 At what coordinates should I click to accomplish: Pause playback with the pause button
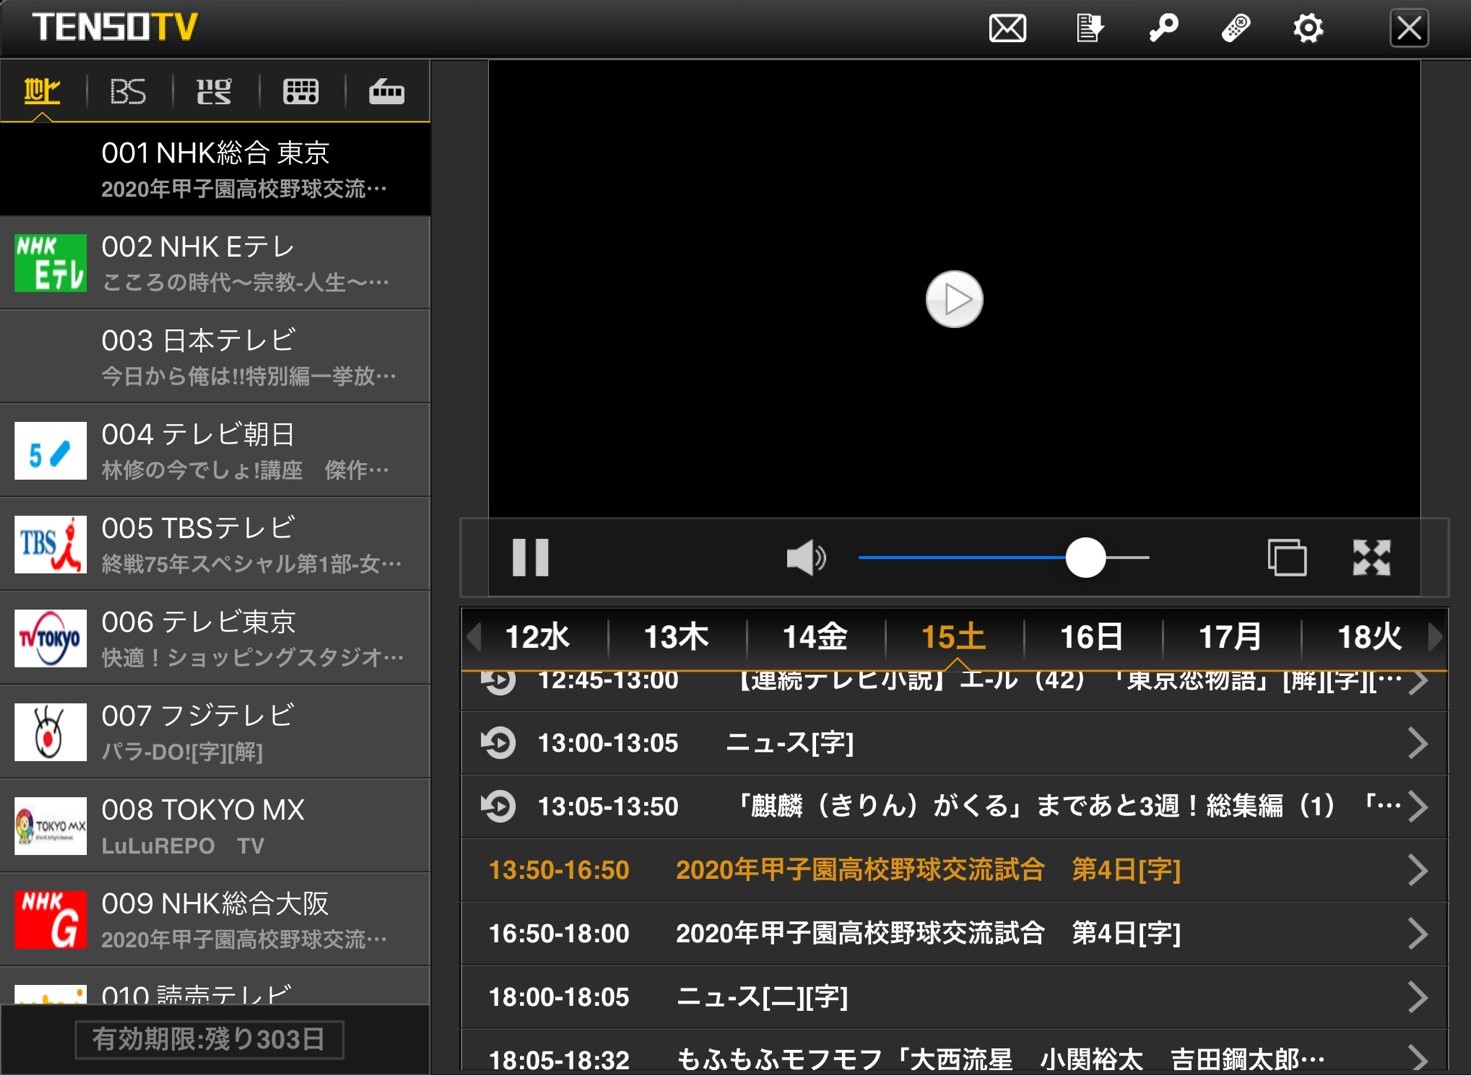click(530, 558)
